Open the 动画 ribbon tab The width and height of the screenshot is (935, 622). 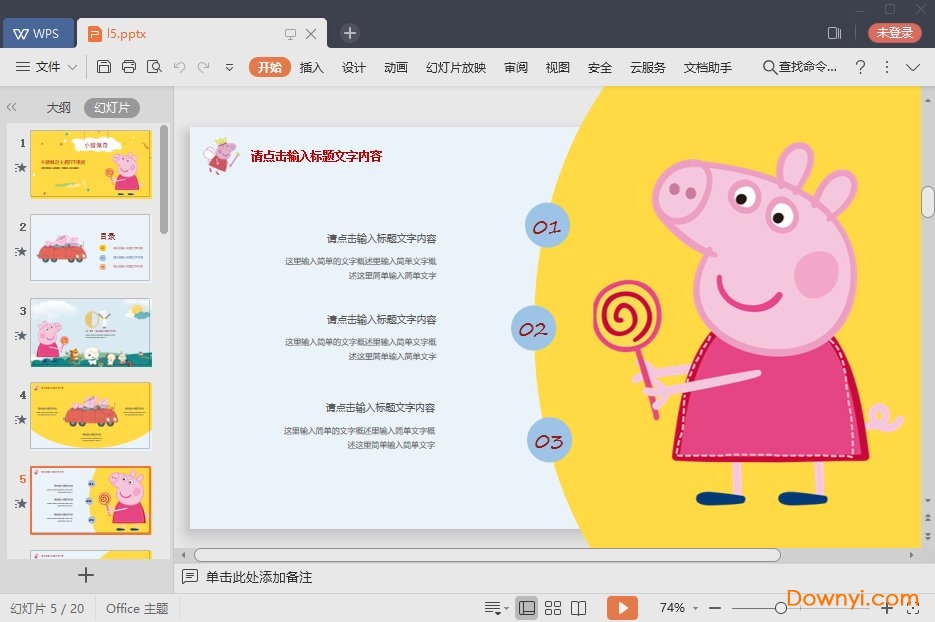[x=396, y=67]
